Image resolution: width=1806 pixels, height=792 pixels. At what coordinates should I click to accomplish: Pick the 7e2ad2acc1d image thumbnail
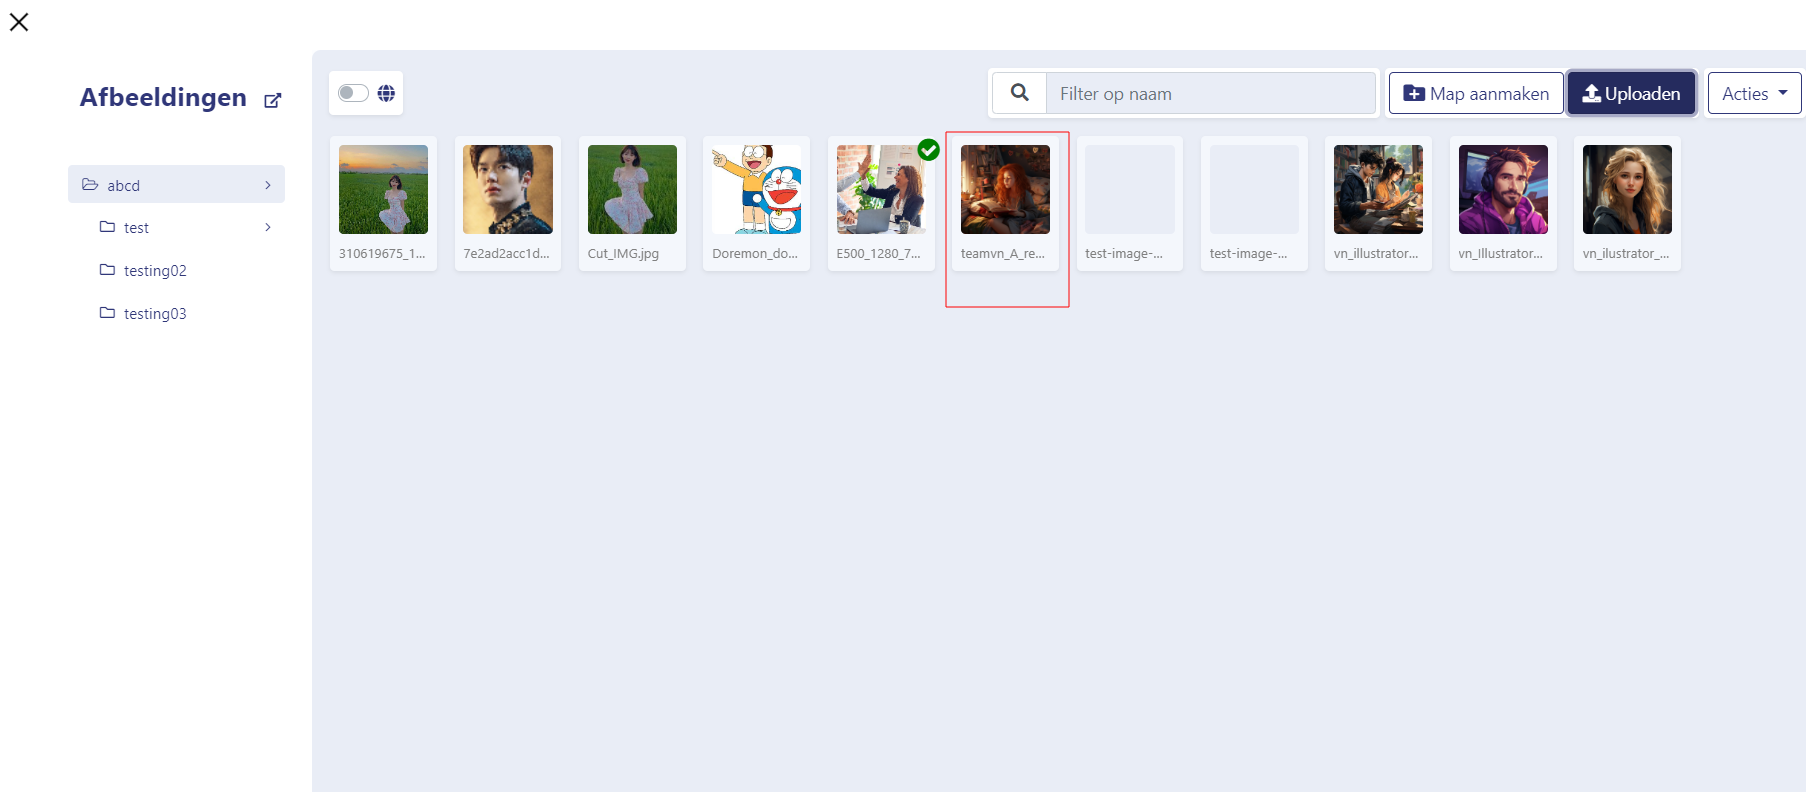coord(507,190)
